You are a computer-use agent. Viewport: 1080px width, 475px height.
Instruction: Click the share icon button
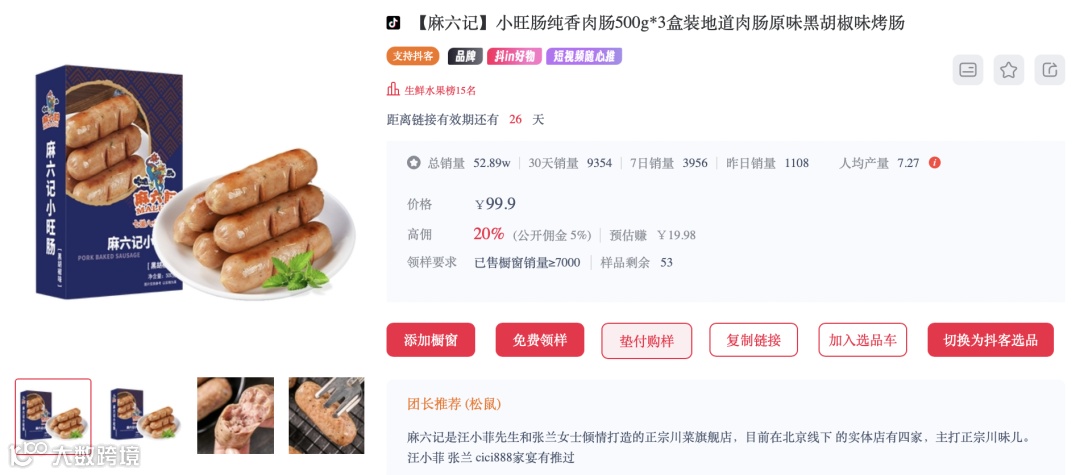pos(1050,70)
